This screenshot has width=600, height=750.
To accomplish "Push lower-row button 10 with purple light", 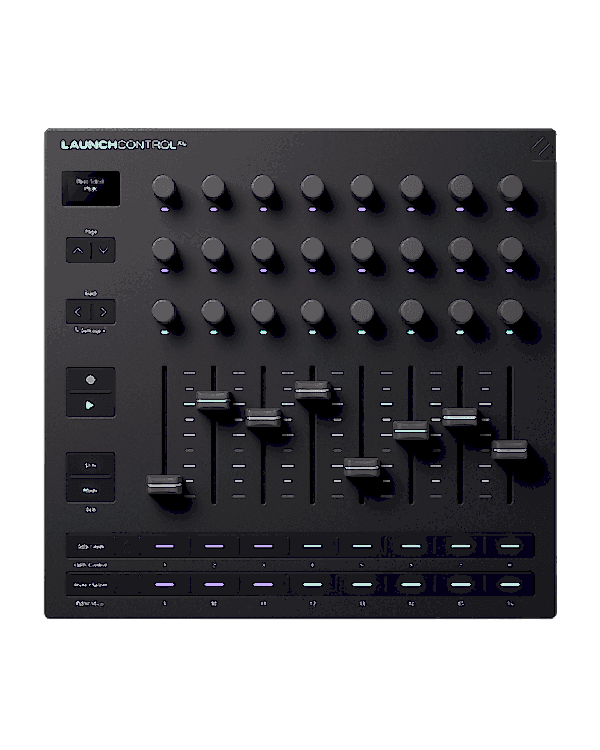I will point(214,585).
